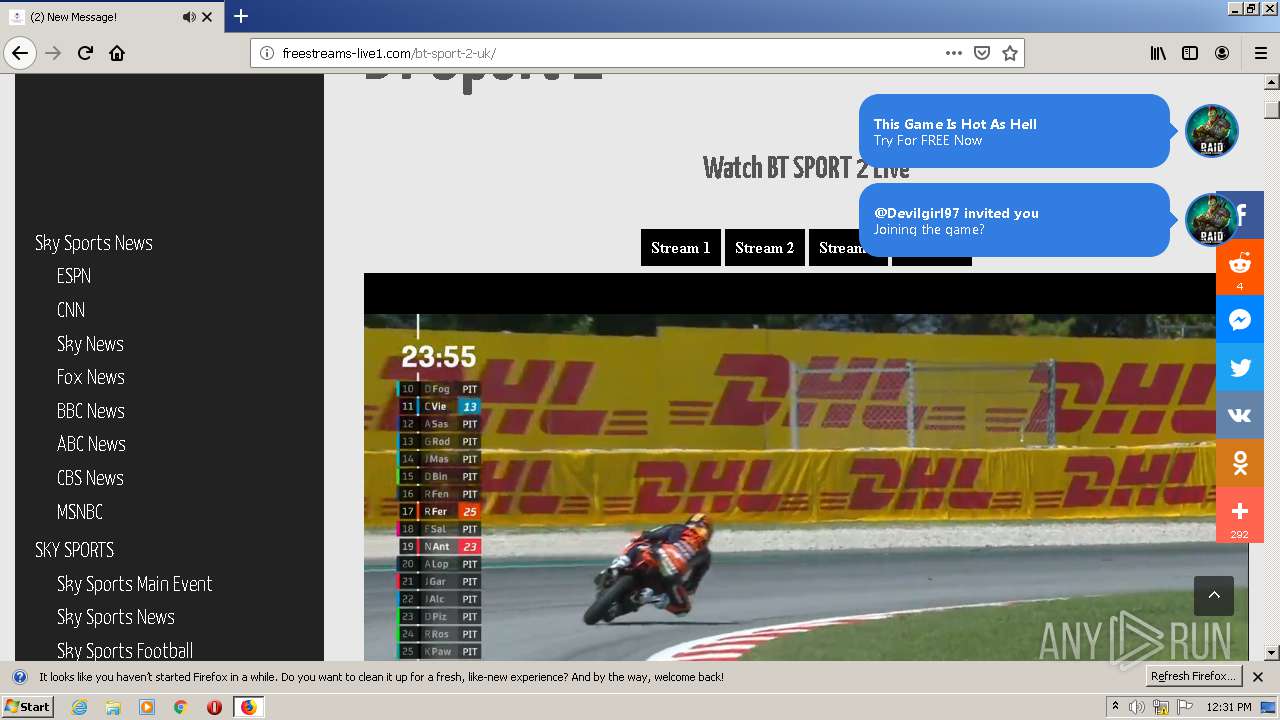
Task: Toggle the Firefox sidebar
Action: (x=1190, y=53)
